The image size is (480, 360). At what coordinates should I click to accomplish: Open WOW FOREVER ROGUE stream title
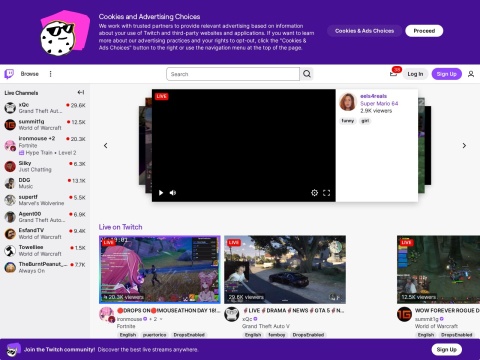click(447, 310)
